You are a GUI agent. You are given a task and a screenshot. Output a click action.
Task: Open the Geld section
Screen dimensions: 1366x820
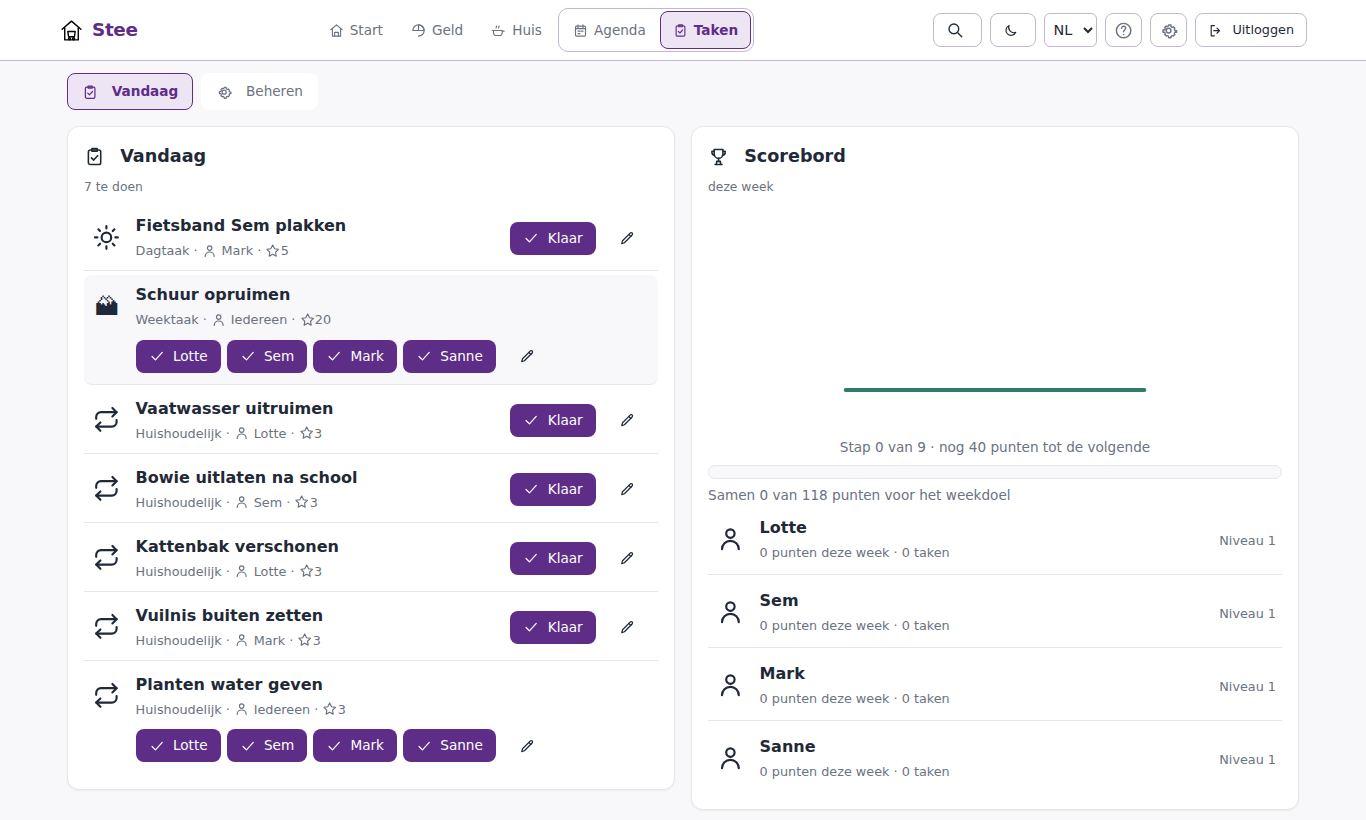click(437, 30)
